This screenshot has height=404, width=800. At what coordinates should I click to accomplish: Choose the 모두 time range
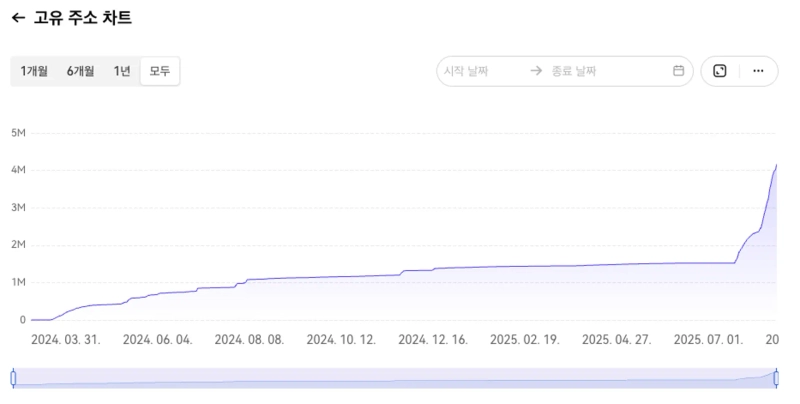(160, 71)
